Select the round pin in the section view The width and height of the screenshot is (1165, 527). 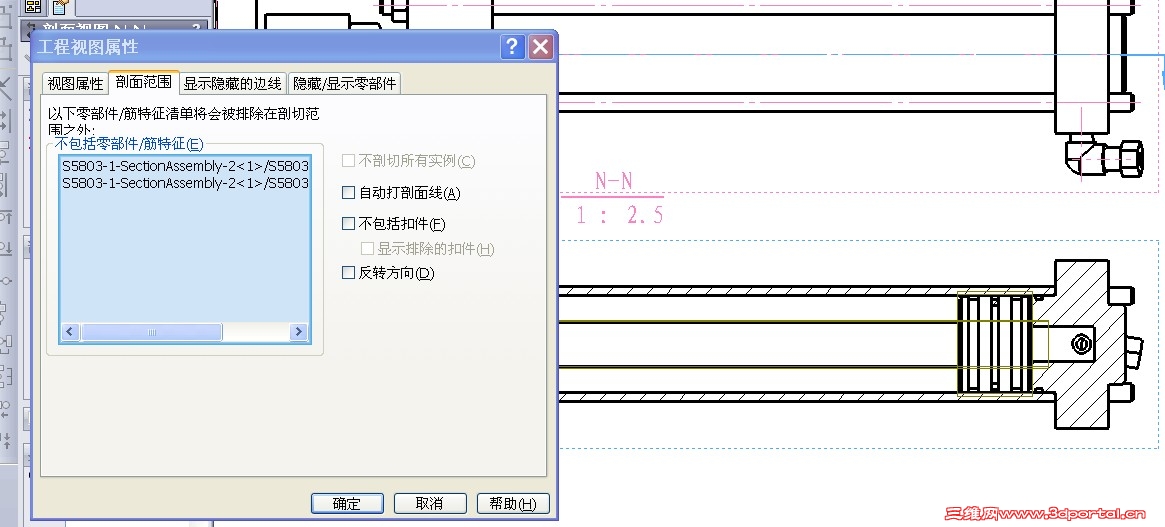click(1082, 344)
